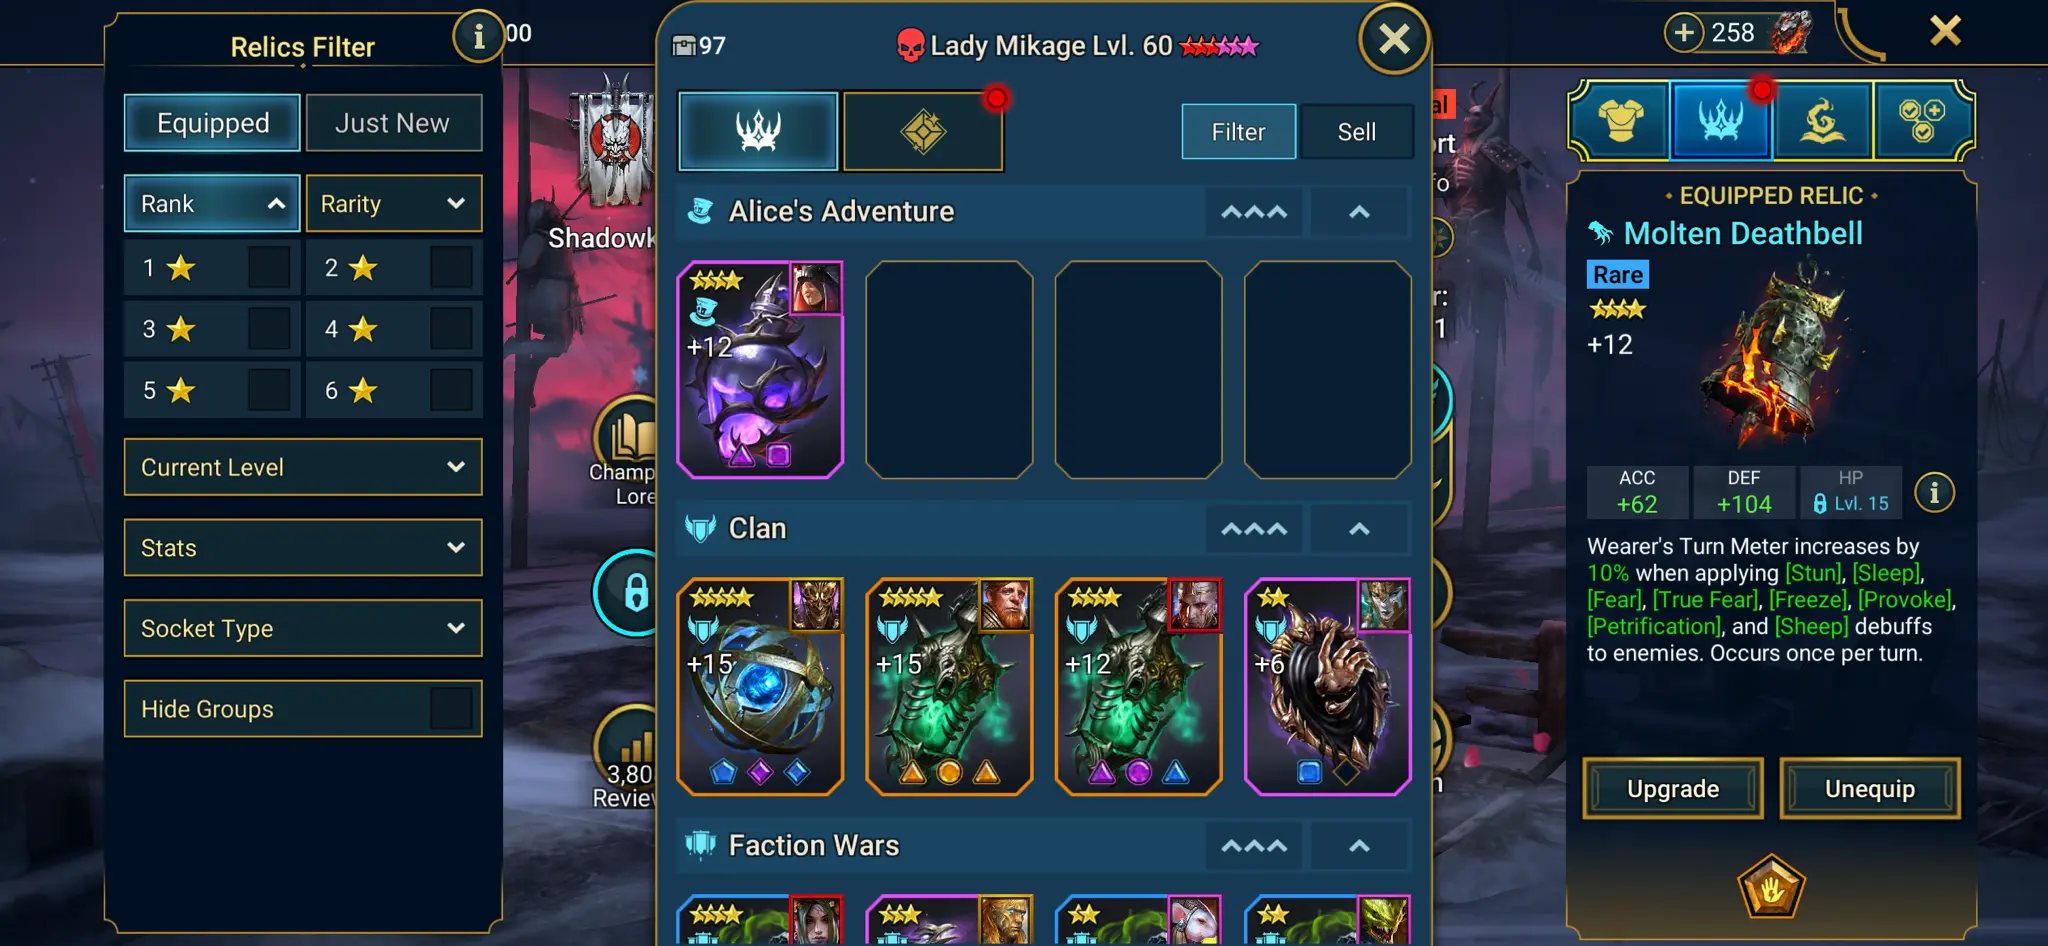Tap the hexagon hand icon below Upgrade
2048x946 pixels.
(x=1771, y=887)
